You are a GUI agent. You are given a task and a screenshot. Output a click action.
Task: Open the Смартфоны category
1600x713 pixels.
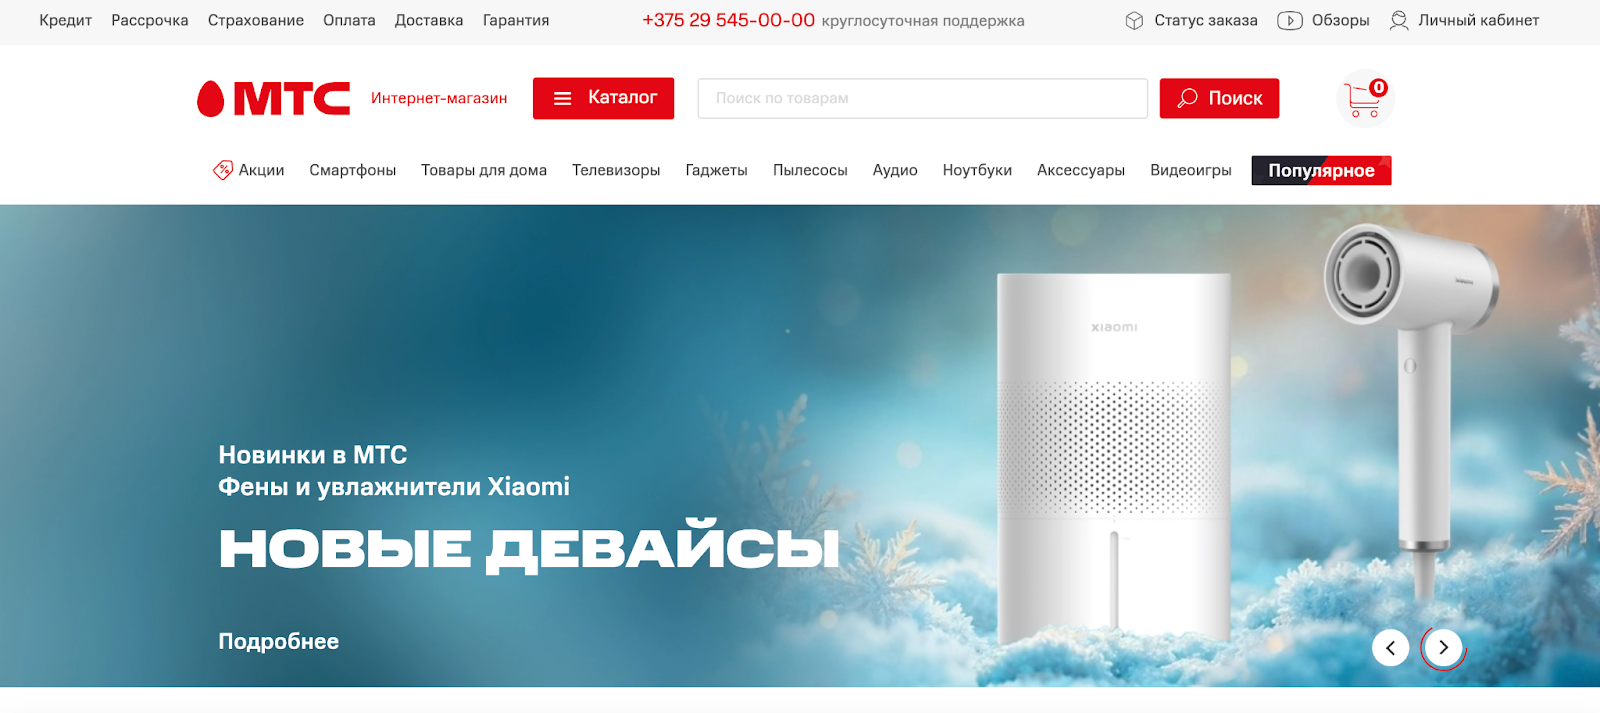coord(353,170)
